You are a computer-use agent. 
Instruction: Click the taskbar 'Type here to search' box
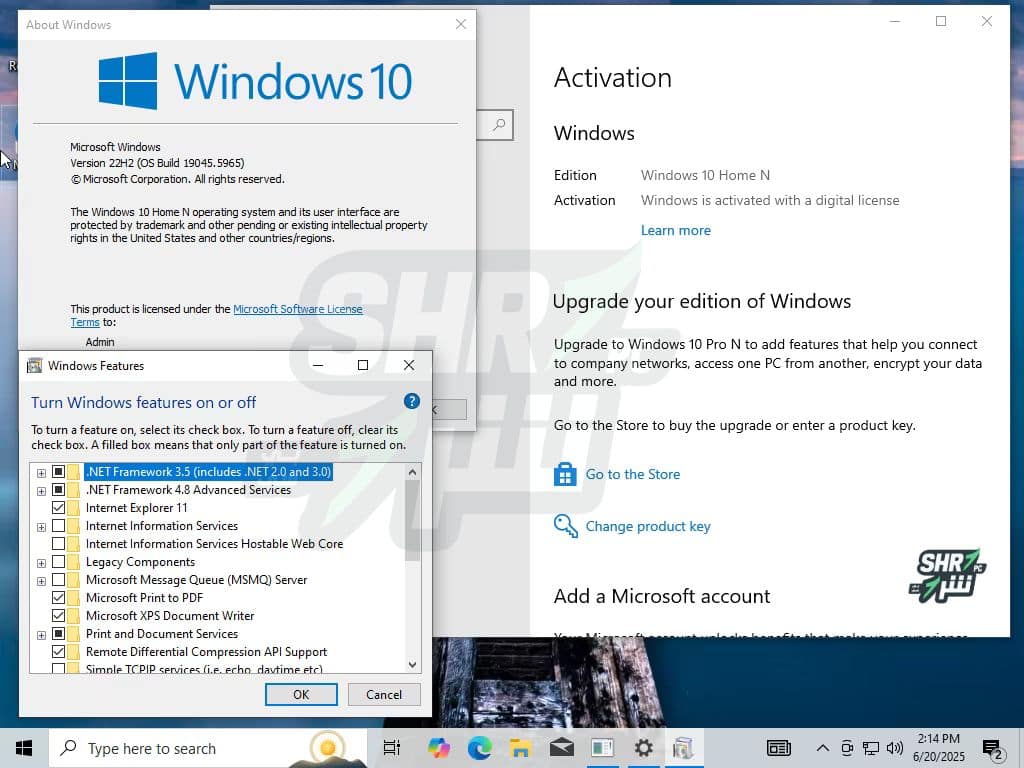[x=208, y=748]
